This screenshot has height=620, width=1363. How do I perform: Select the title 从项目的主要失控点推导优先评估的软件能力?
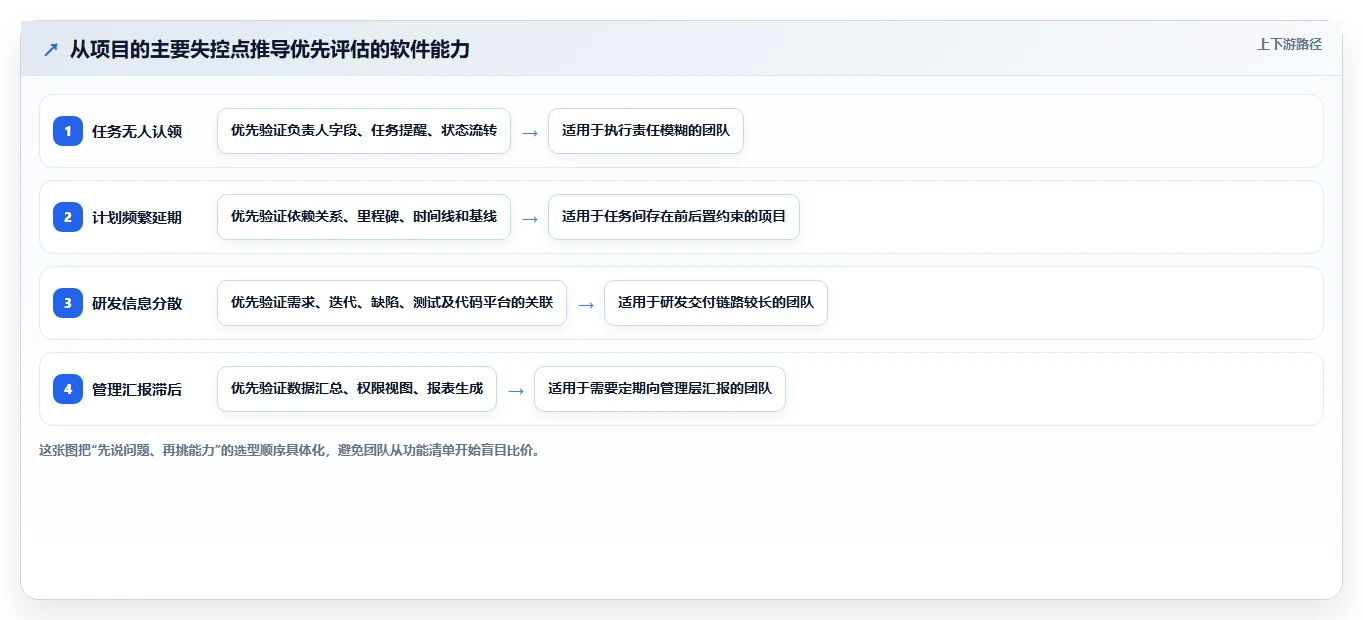click(x=270, y=49)
